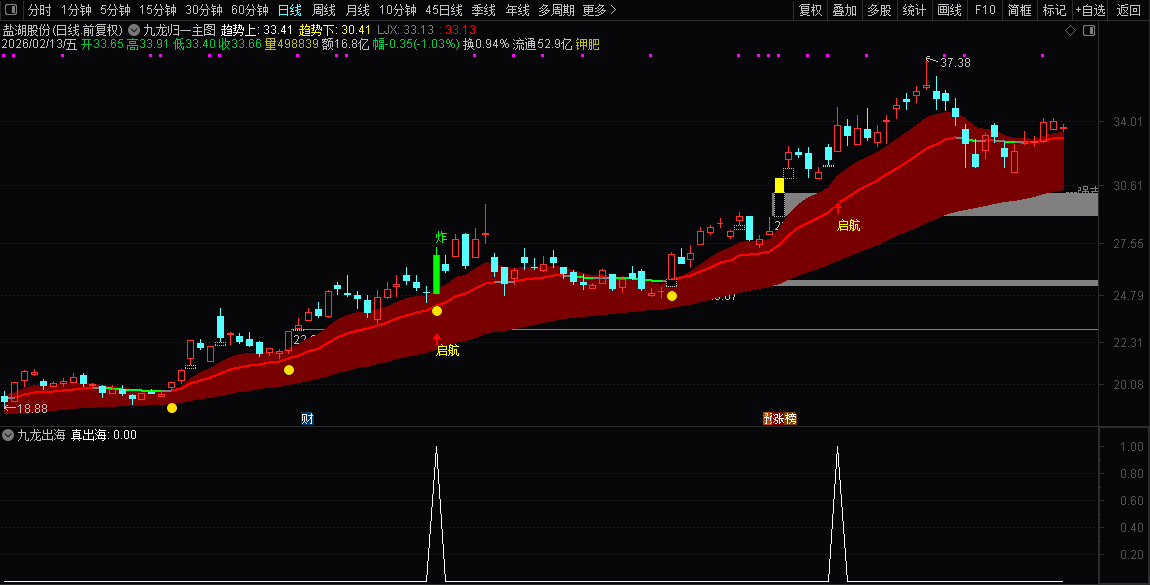Viewport: 1150px width, 585px height.
Task: Click the 真出海: 0.00 indicator value
Action: (103, 435)
